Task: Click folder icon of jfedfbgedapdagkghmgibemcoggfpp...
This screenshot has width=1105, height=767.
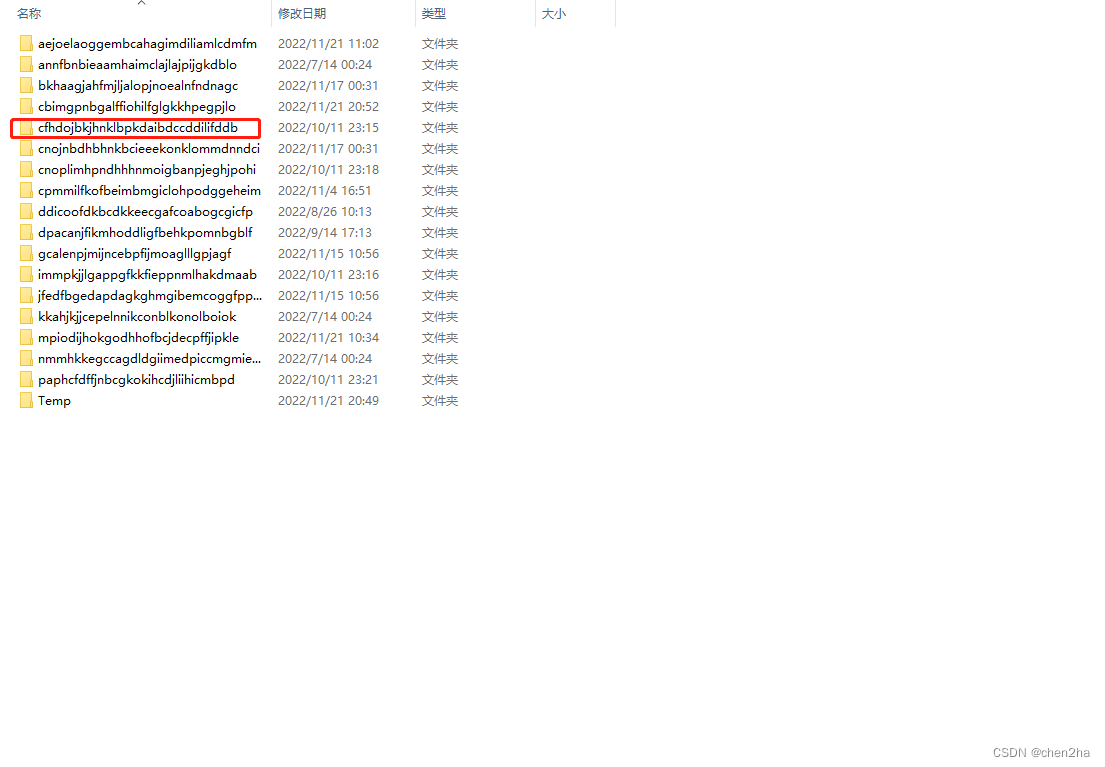Action: click(x=26, y=296)
